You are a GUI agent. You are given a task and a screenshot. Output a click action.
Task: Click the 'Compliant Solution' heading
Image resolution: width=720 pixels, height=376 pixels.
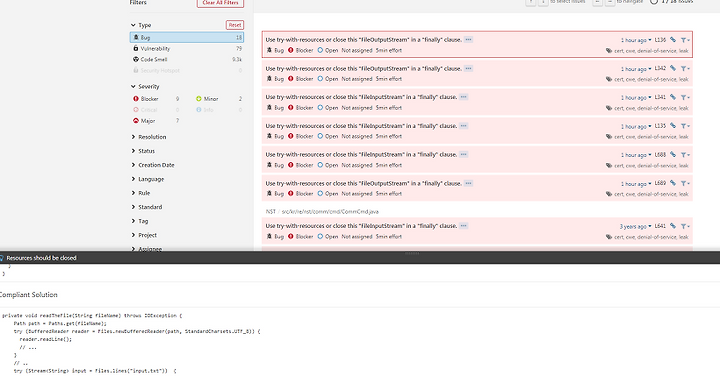coord(29,295)
